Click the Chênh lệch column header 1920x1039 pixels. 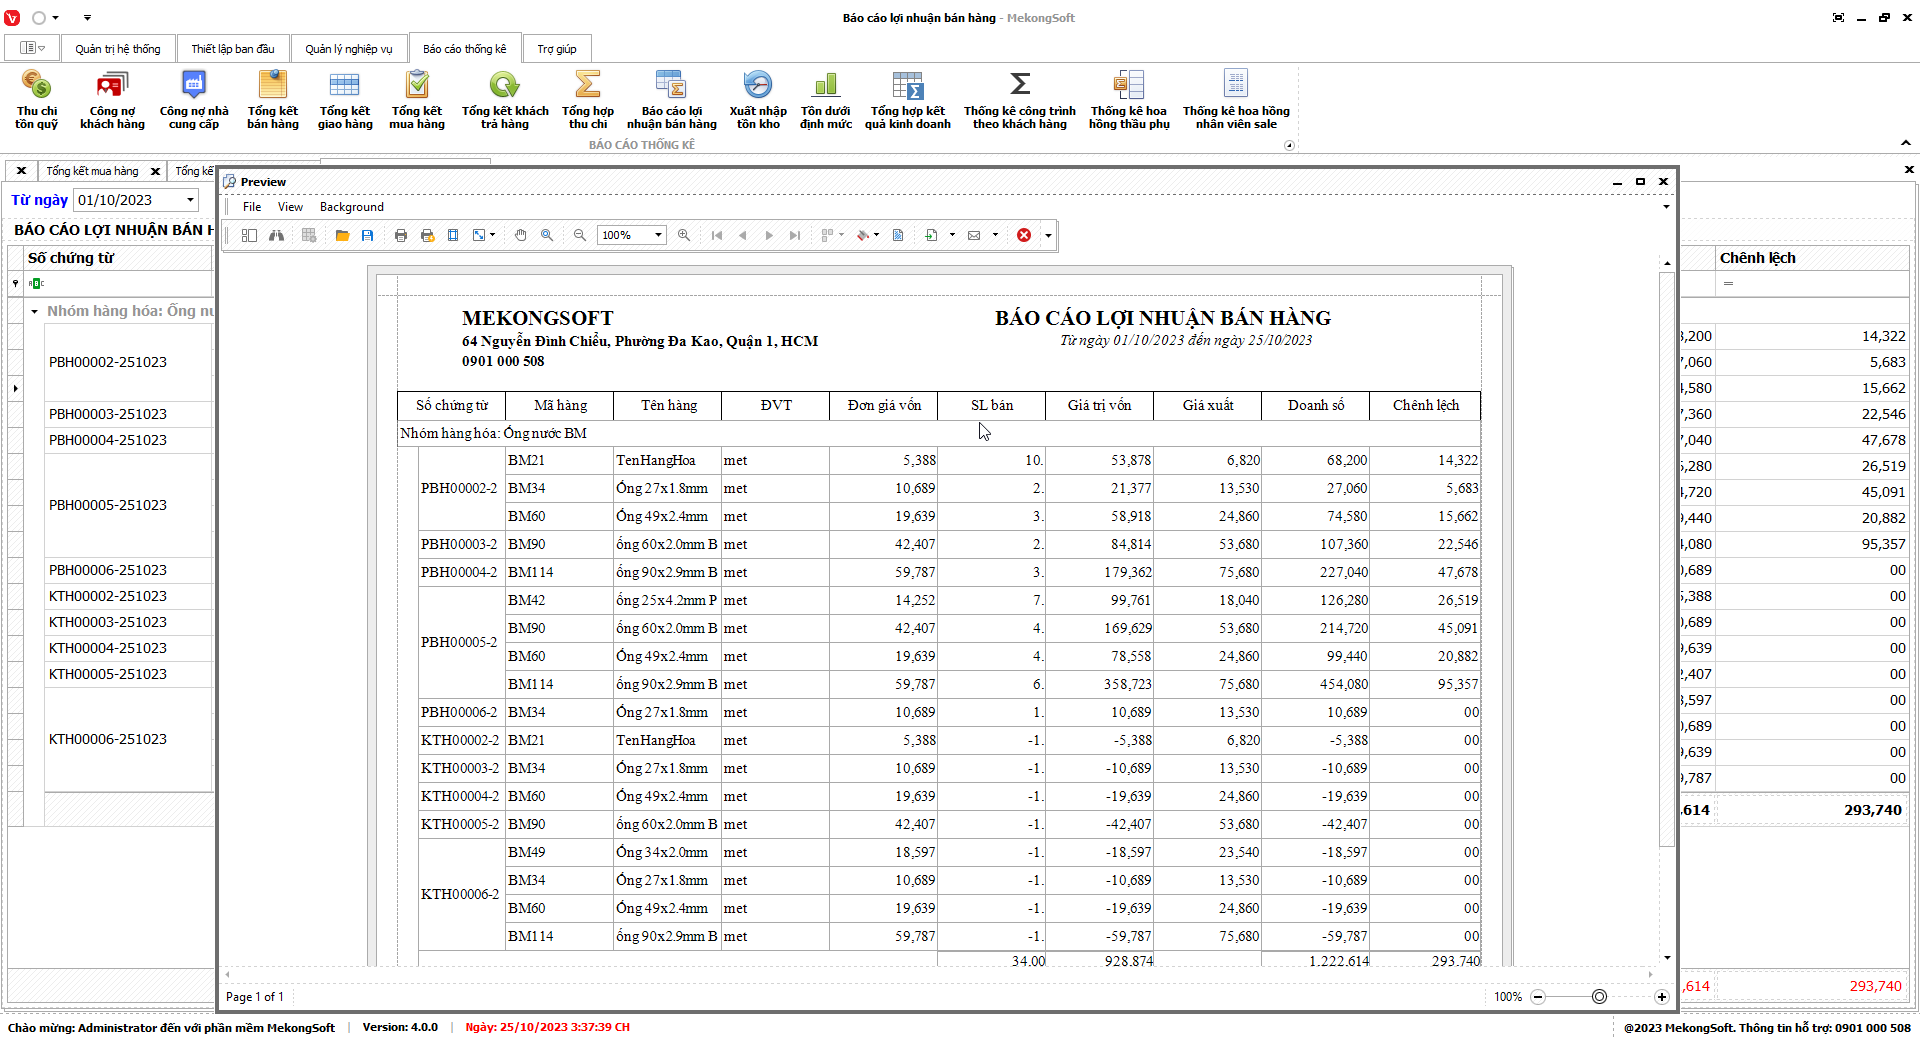click(x=1757, y=258)
